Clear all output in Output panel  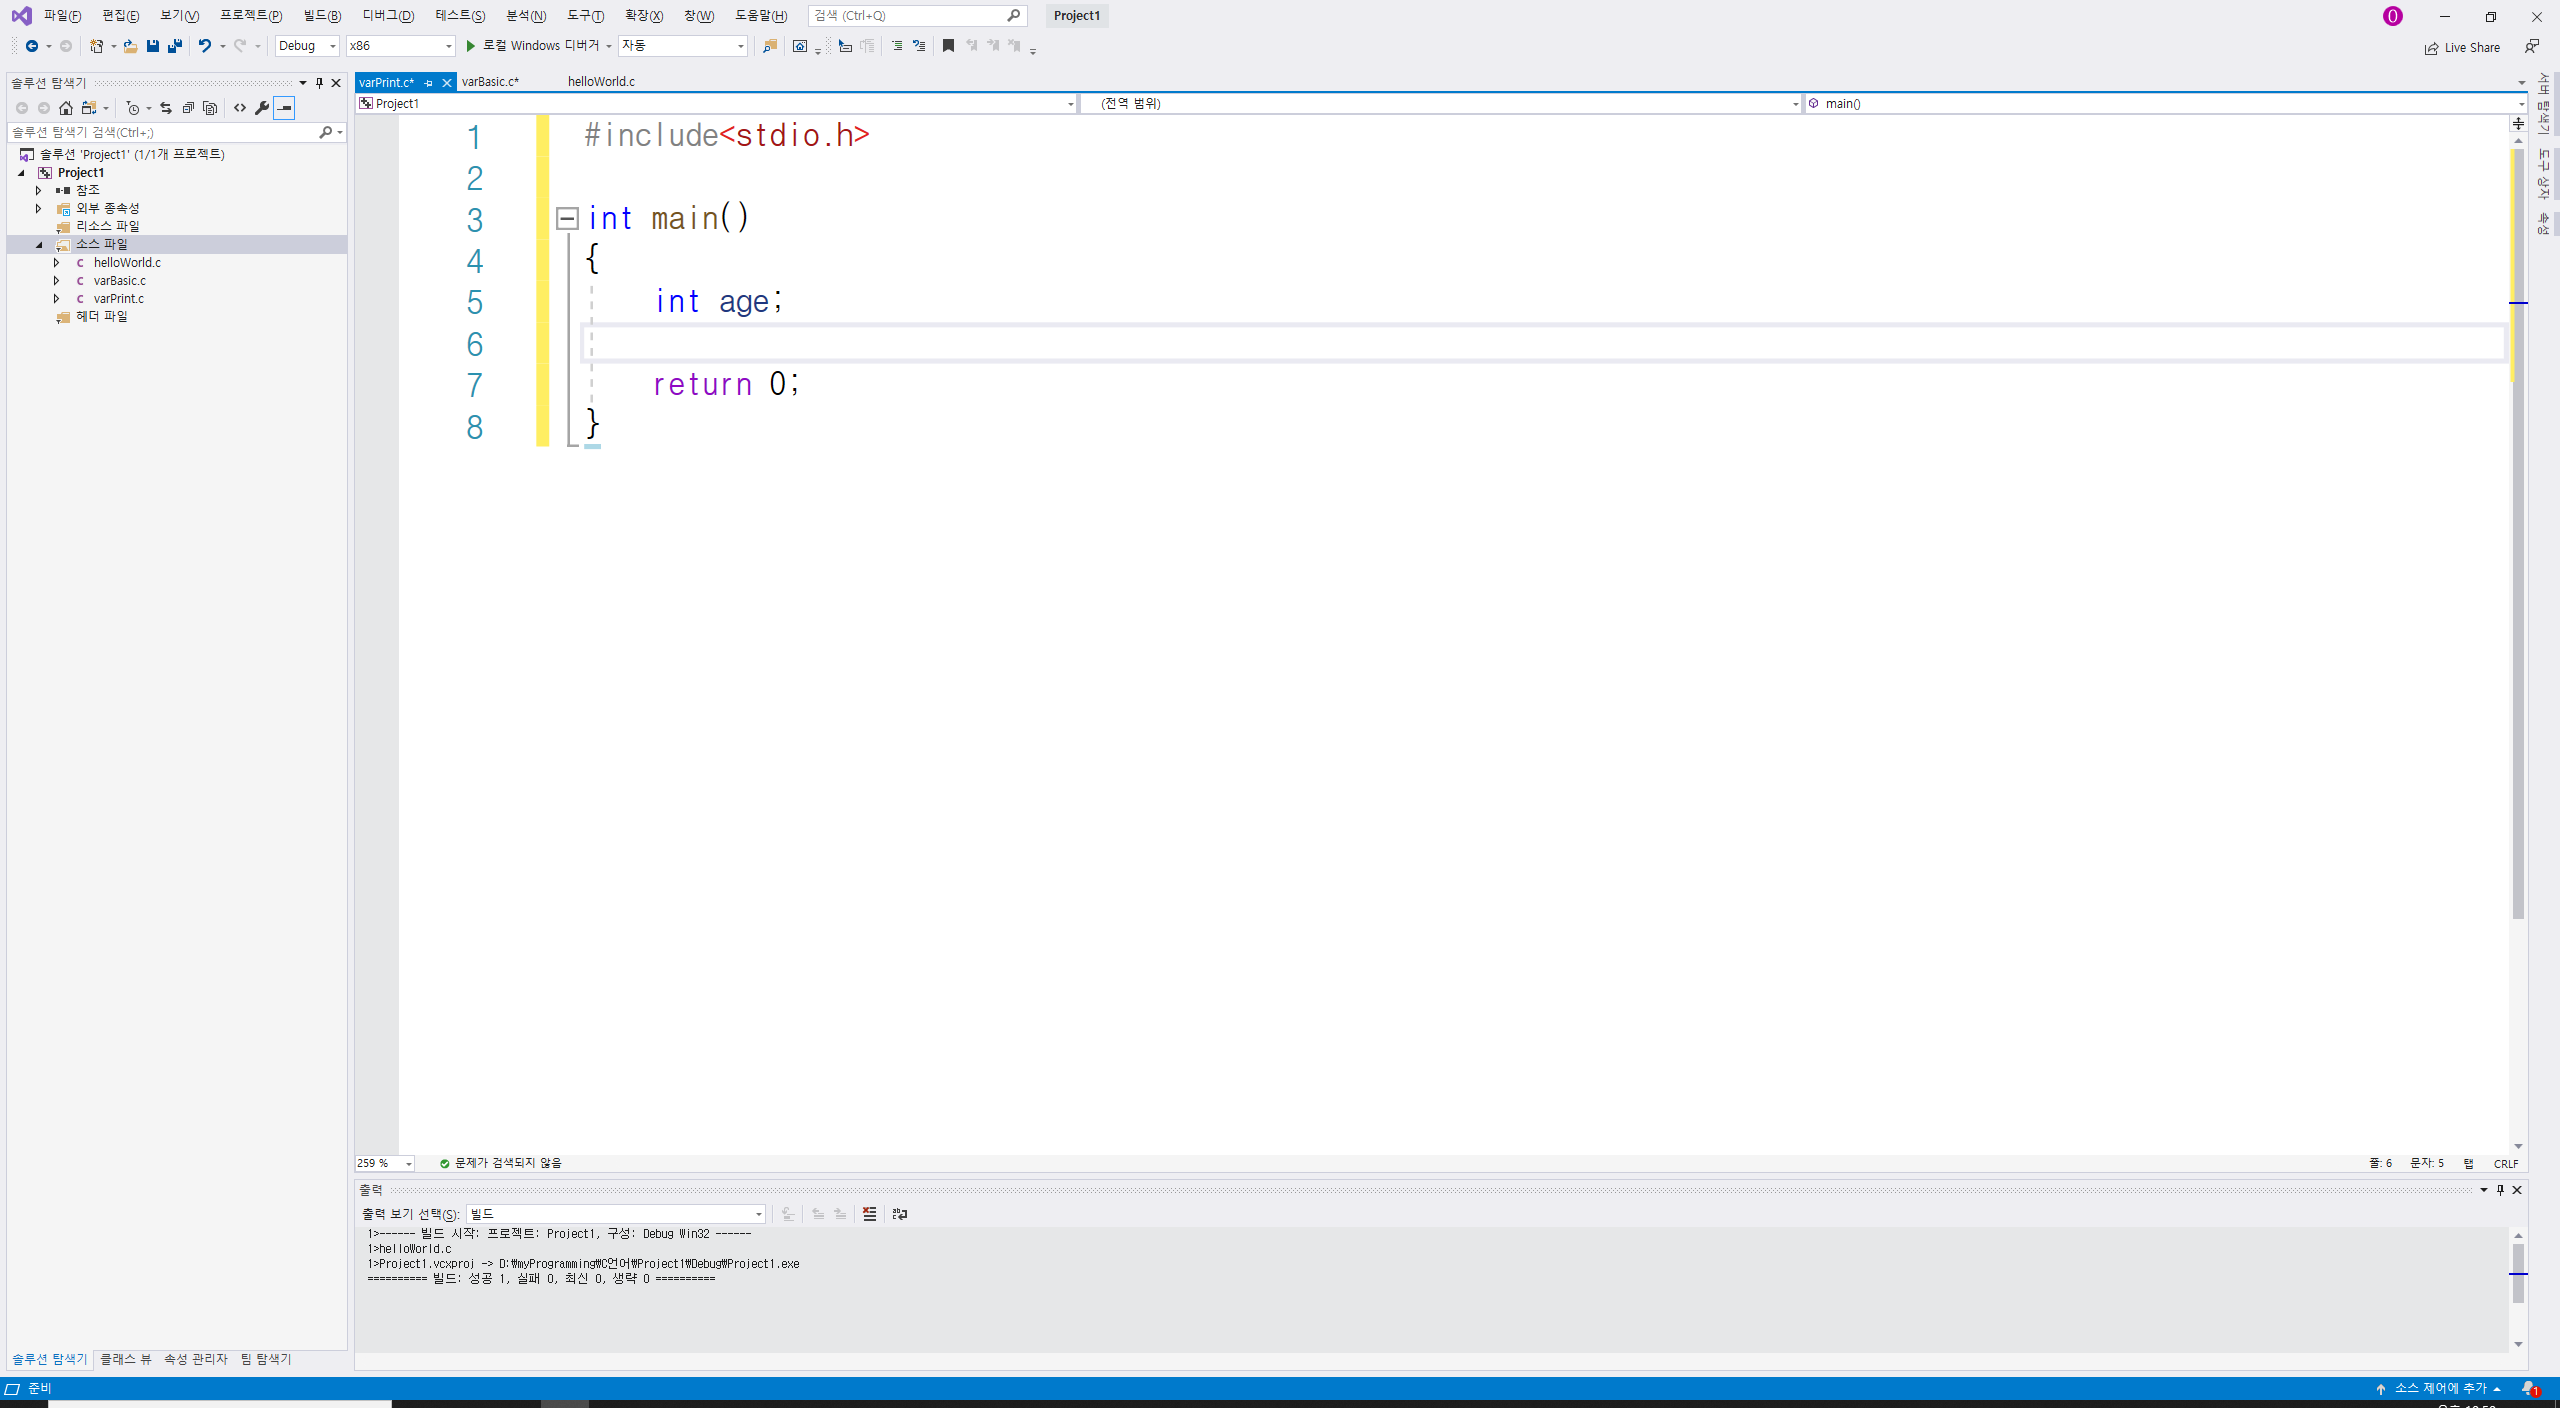pyautogui.click(x=869, y=1214)
